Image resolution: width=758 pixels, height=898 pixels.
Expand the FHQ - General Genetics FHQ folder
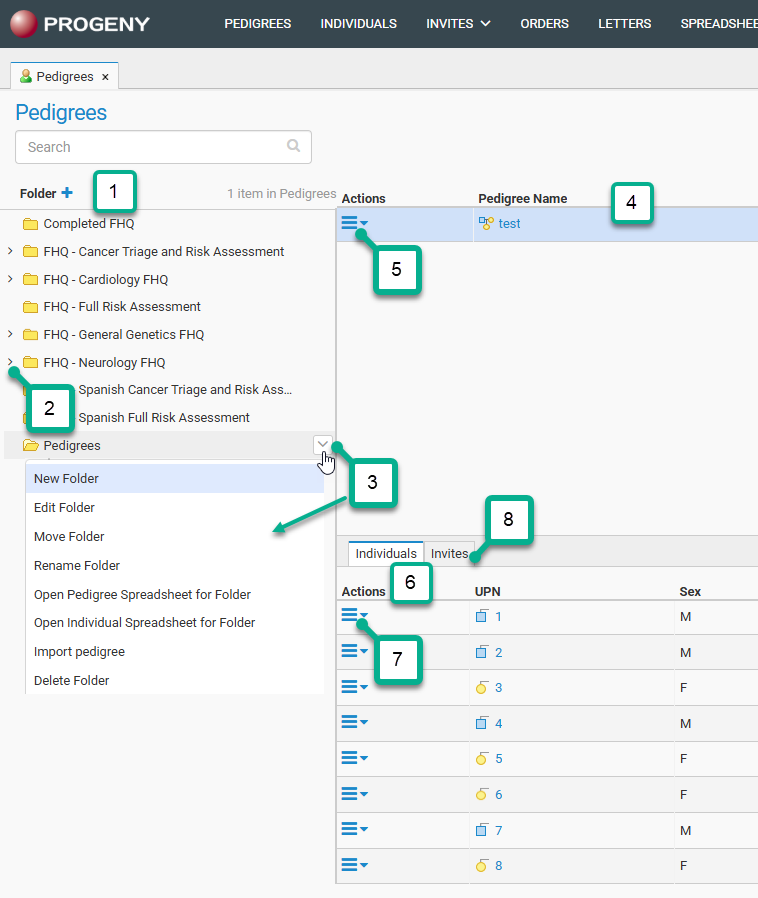pos(10,334)
